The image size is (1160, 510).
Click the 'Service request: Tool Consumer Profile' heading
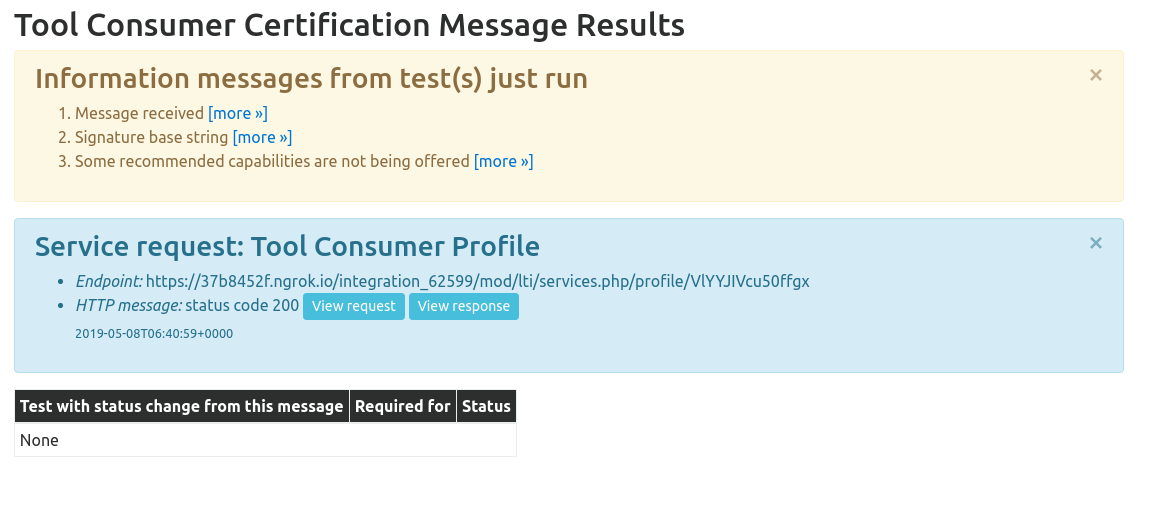(x=287, y=246)
